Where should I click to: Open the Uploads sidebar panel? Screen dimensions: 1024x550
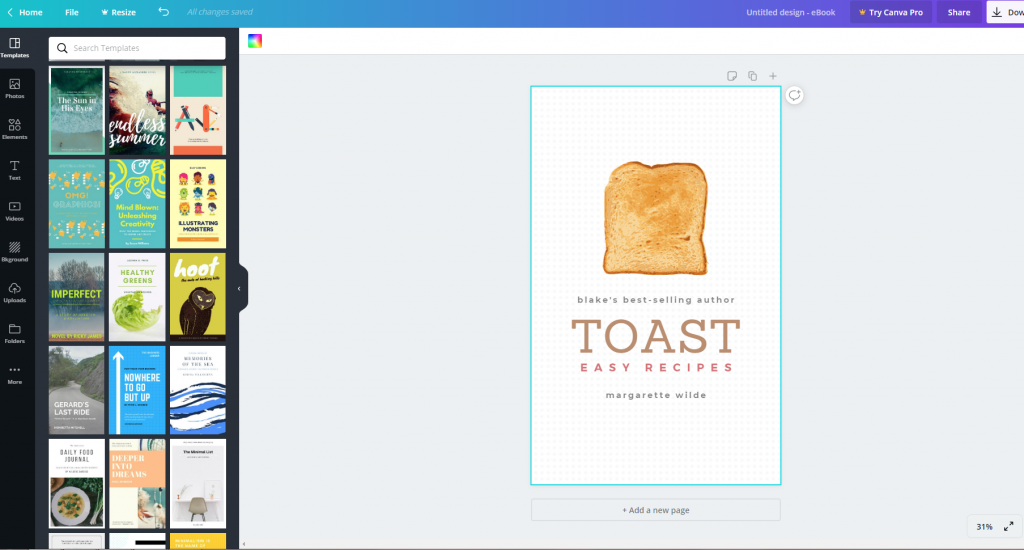pos(14,293)
